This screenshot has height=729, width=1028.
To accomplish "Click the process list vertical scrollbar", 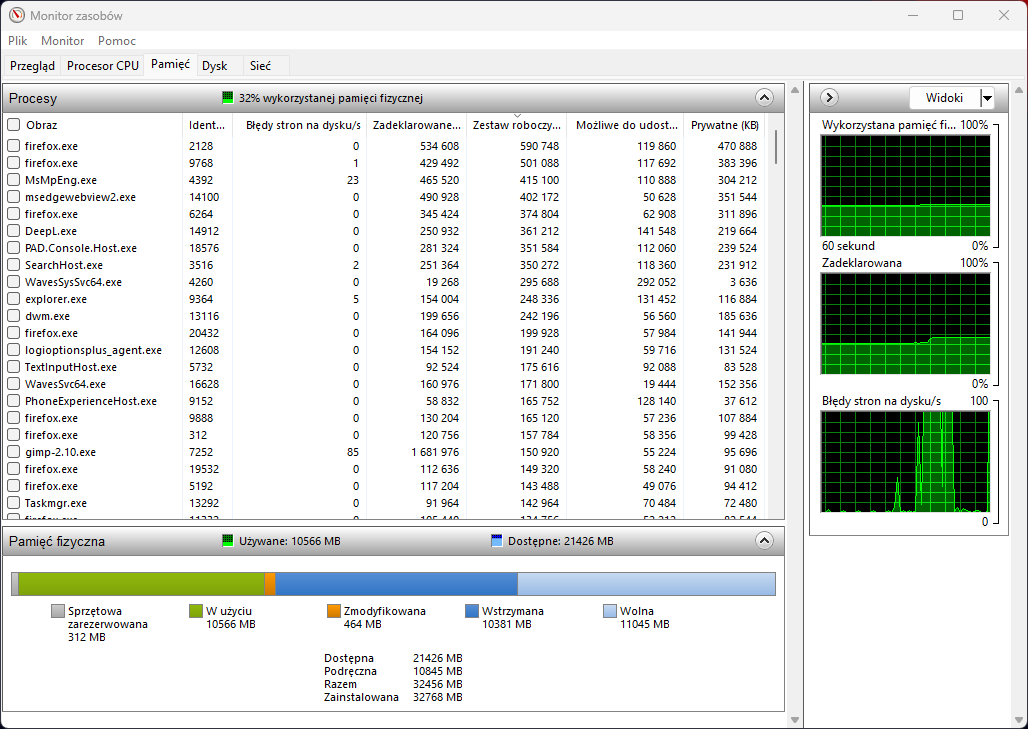I will coord(777,300).
